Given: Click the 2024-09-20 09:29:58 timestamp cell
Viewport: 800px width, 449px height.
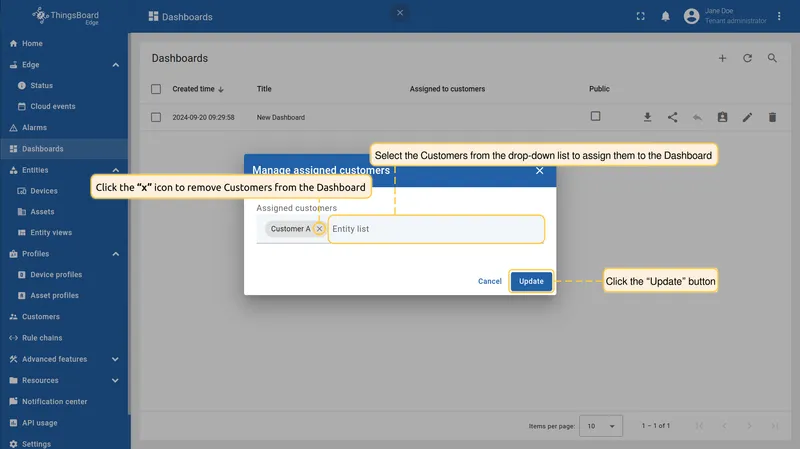Looking at the screenshot, I should (204, 117).
